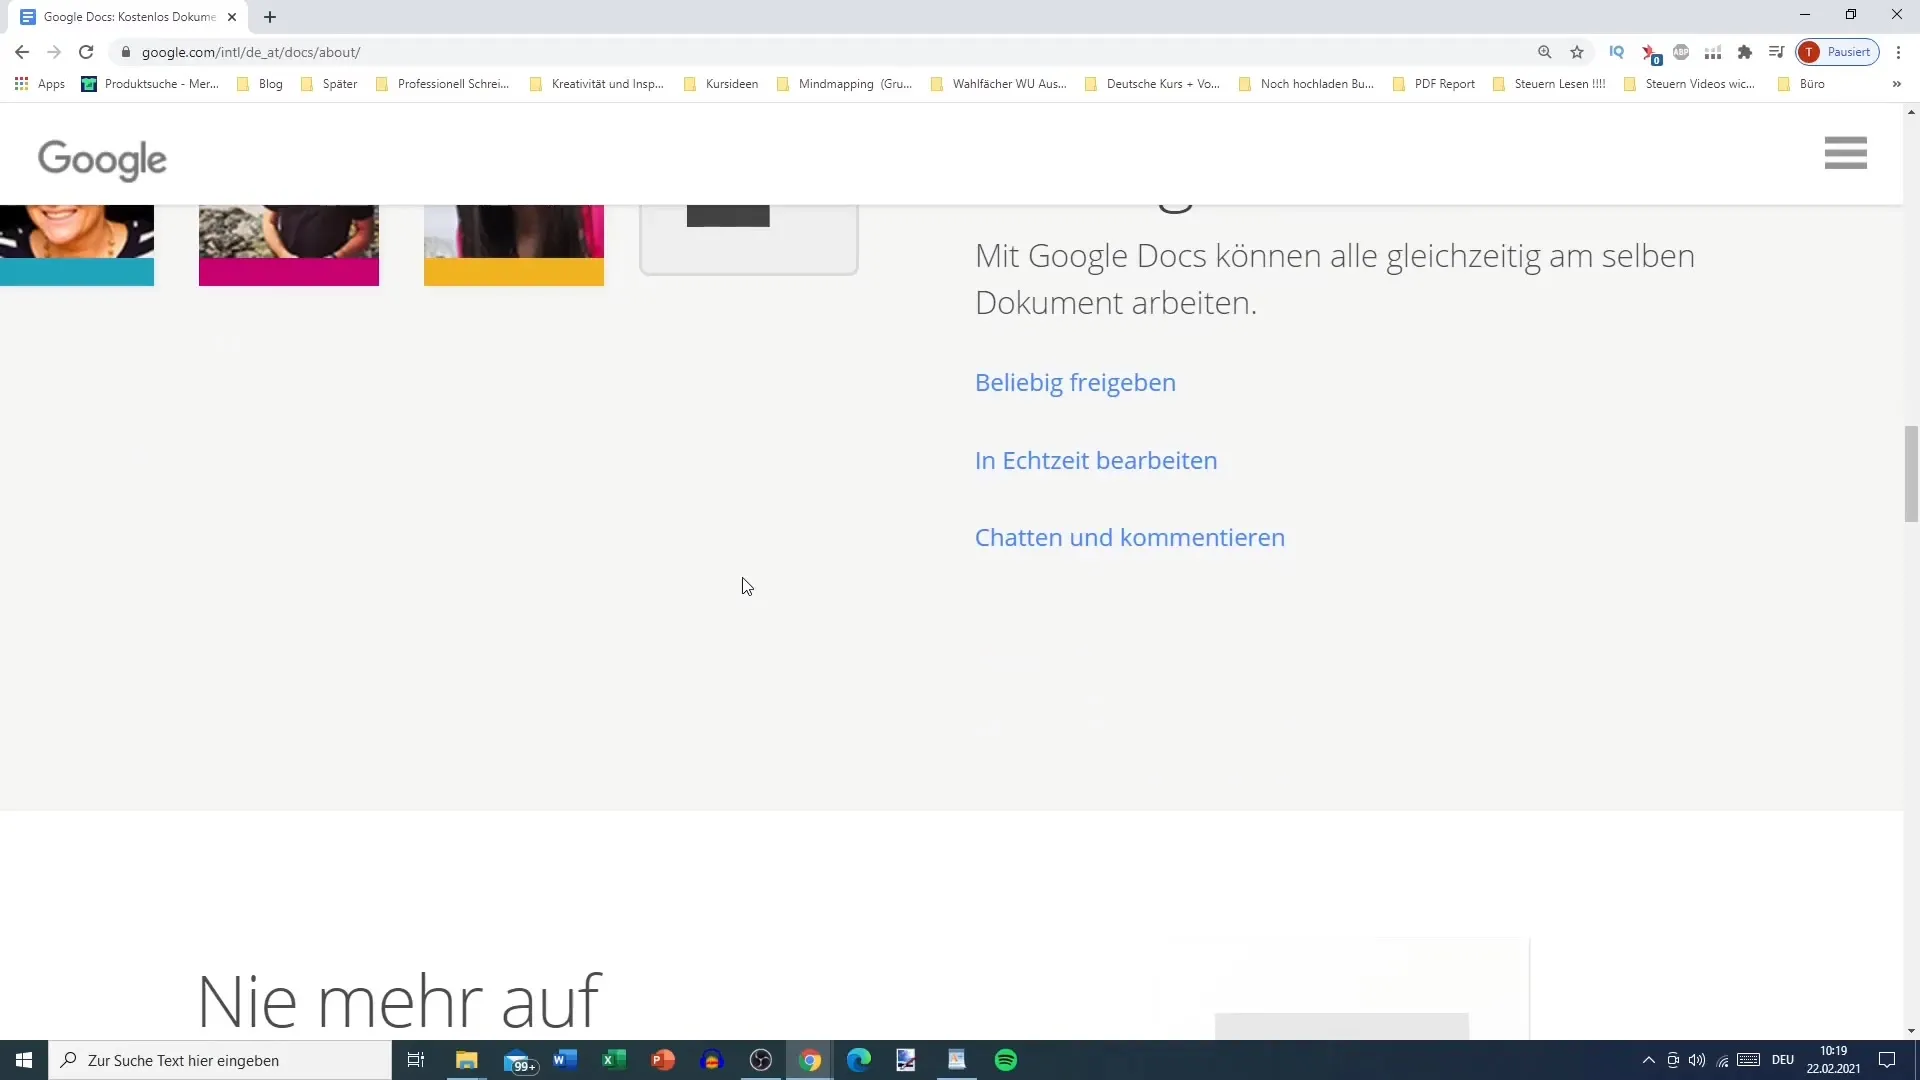
Task: Open the Produktsuche - Mer... bookmark
Action: click(x=150, y=84)
